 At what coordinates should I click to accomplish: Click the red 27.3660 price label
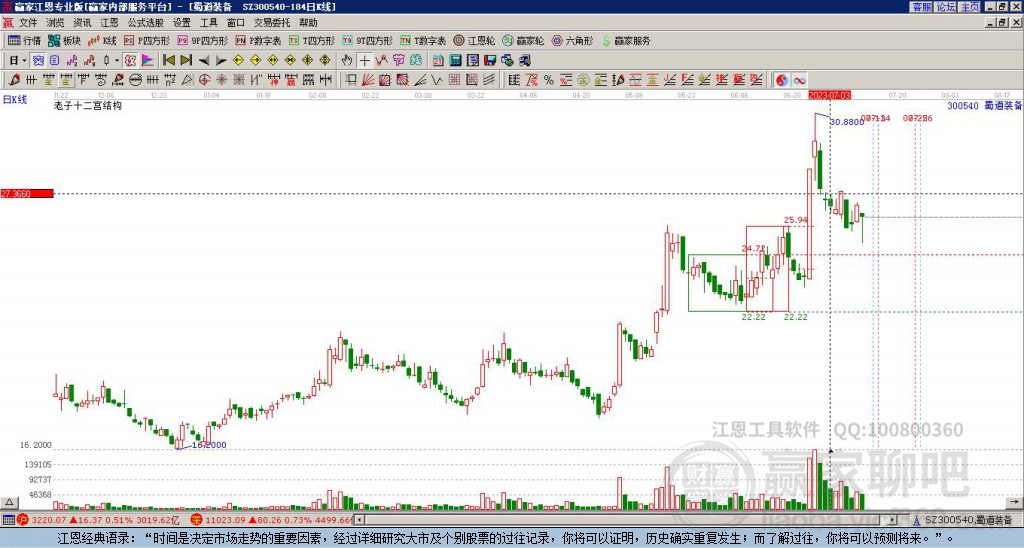(27, 193)
